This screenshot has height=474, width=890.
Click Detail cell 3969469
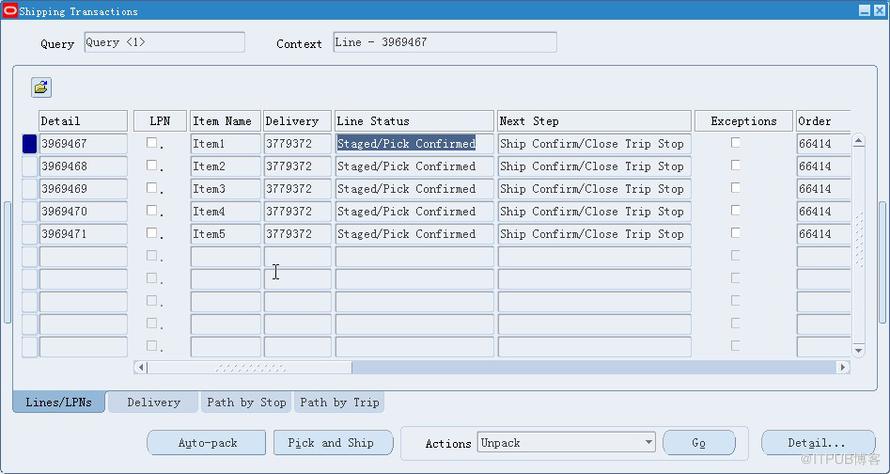83,189
